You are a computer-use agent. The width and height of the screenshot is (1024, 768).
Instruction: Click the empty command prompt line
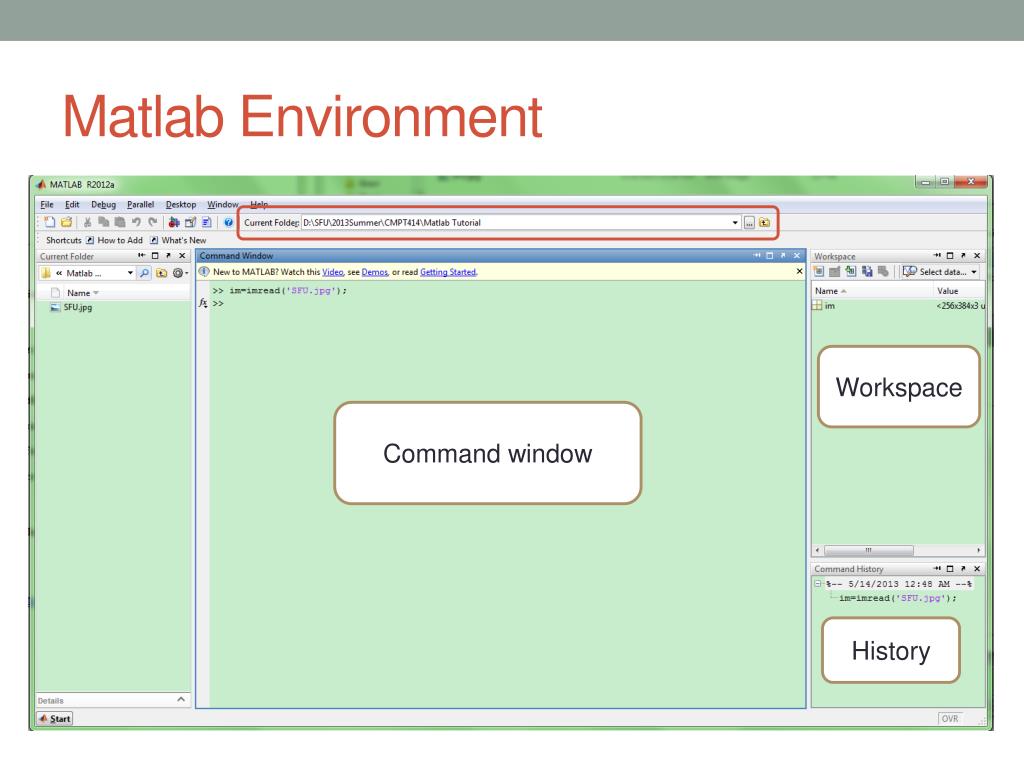[x=509, y=304]
